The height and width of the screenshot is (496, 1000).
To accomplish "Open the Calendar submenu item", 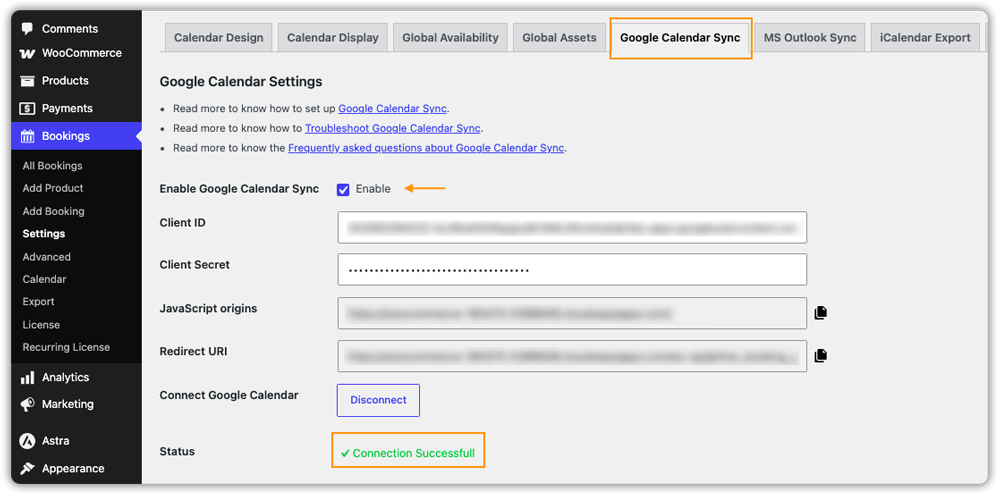I will [x=44, y=279].
